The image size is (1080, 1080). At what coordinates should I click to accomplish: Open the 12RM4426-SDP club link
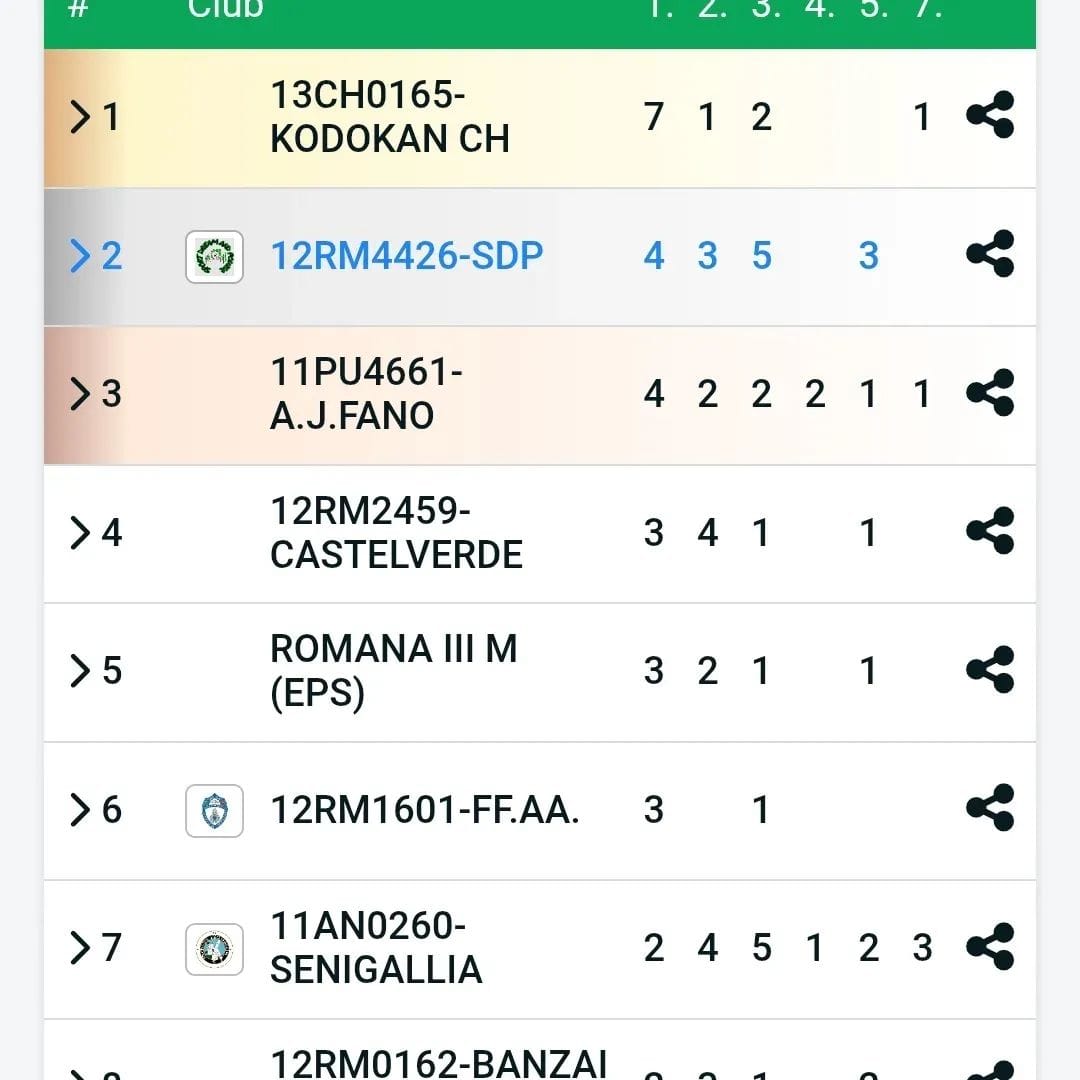point(406,255)
